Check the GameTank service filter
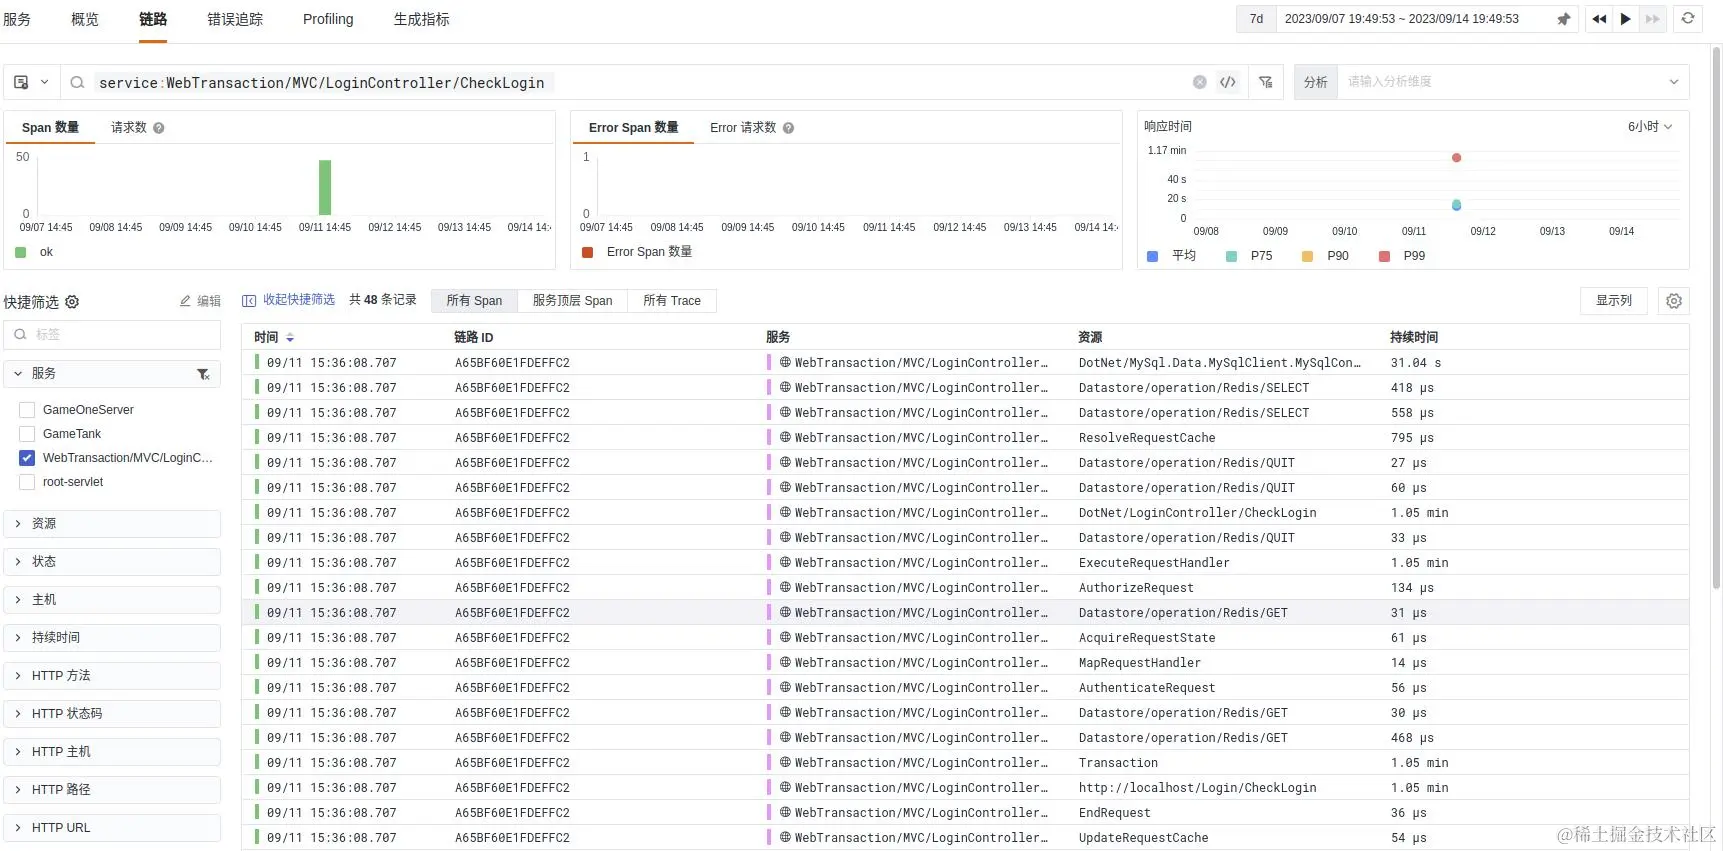This screenshot has width=1723, height=851. (27, 434)
